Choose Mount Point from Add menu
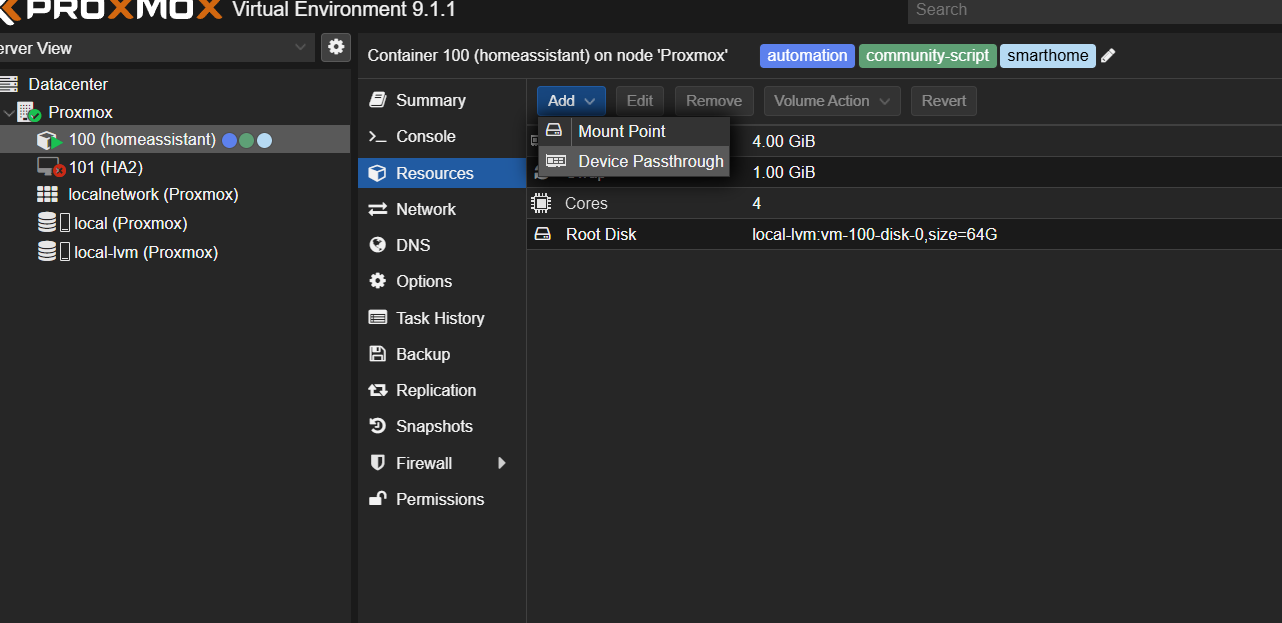Screen dimensions: 1282x623 tap(621, 131)
